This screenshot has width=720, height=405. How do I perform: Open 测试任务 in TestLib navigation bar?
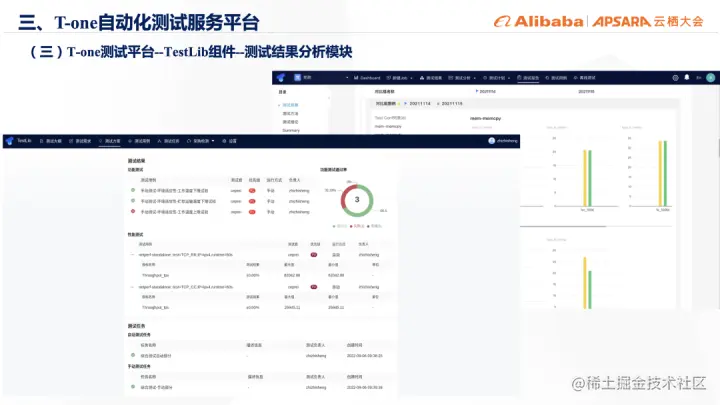point(169,141)
